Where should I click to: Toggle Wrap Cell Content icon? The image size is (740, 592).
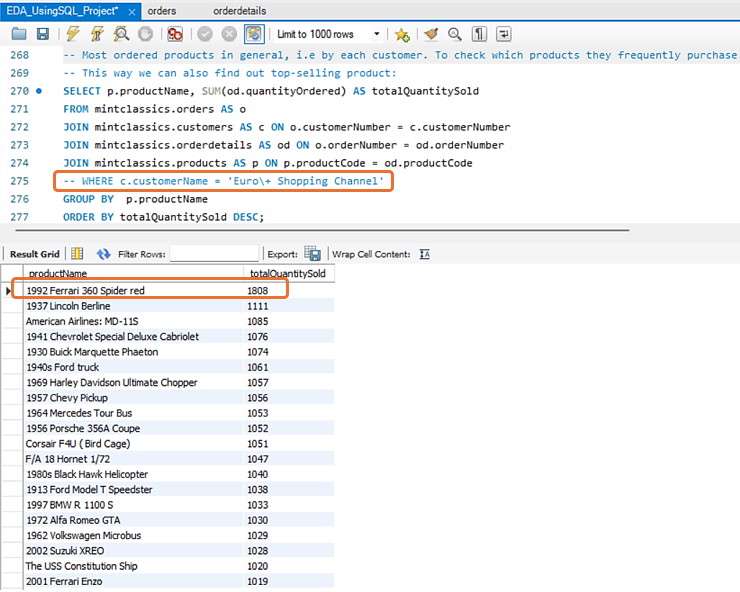click(x=425, y=254)
